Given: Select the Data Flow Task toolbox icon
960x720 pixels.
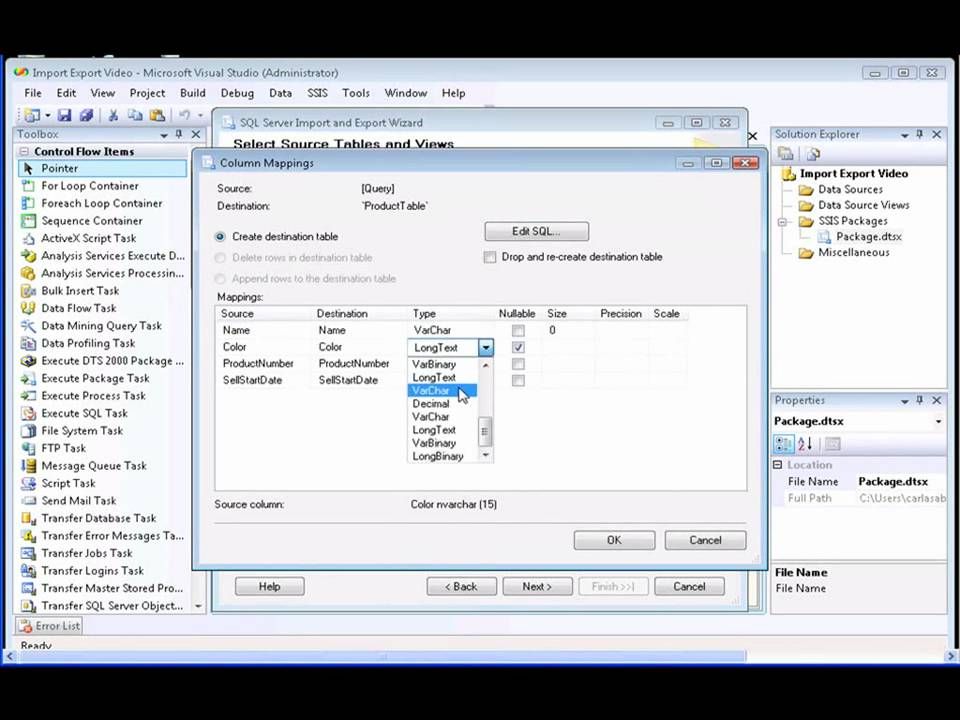Looking at the screenshot, I should pos(28,308).
